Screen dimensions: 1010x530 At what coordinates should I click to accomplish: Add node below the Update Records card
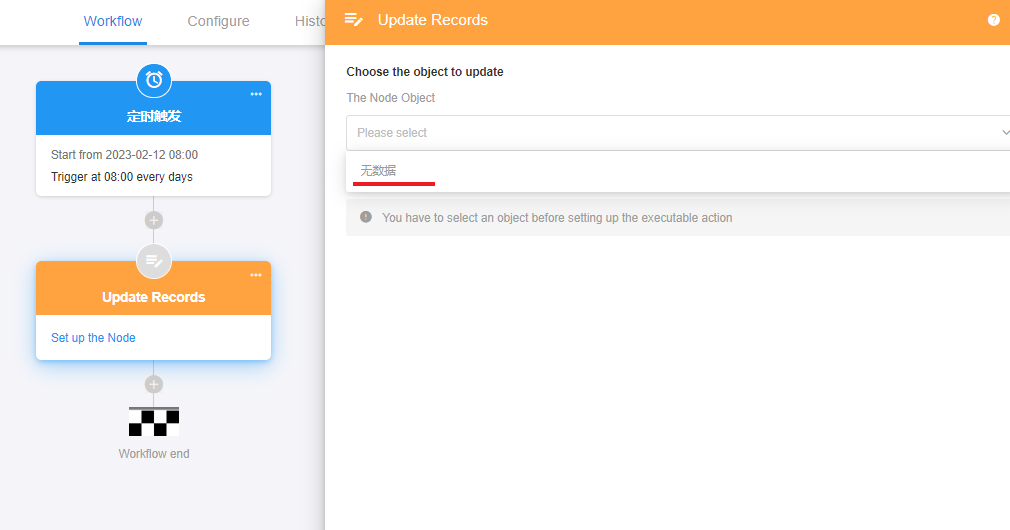point(153,384)
